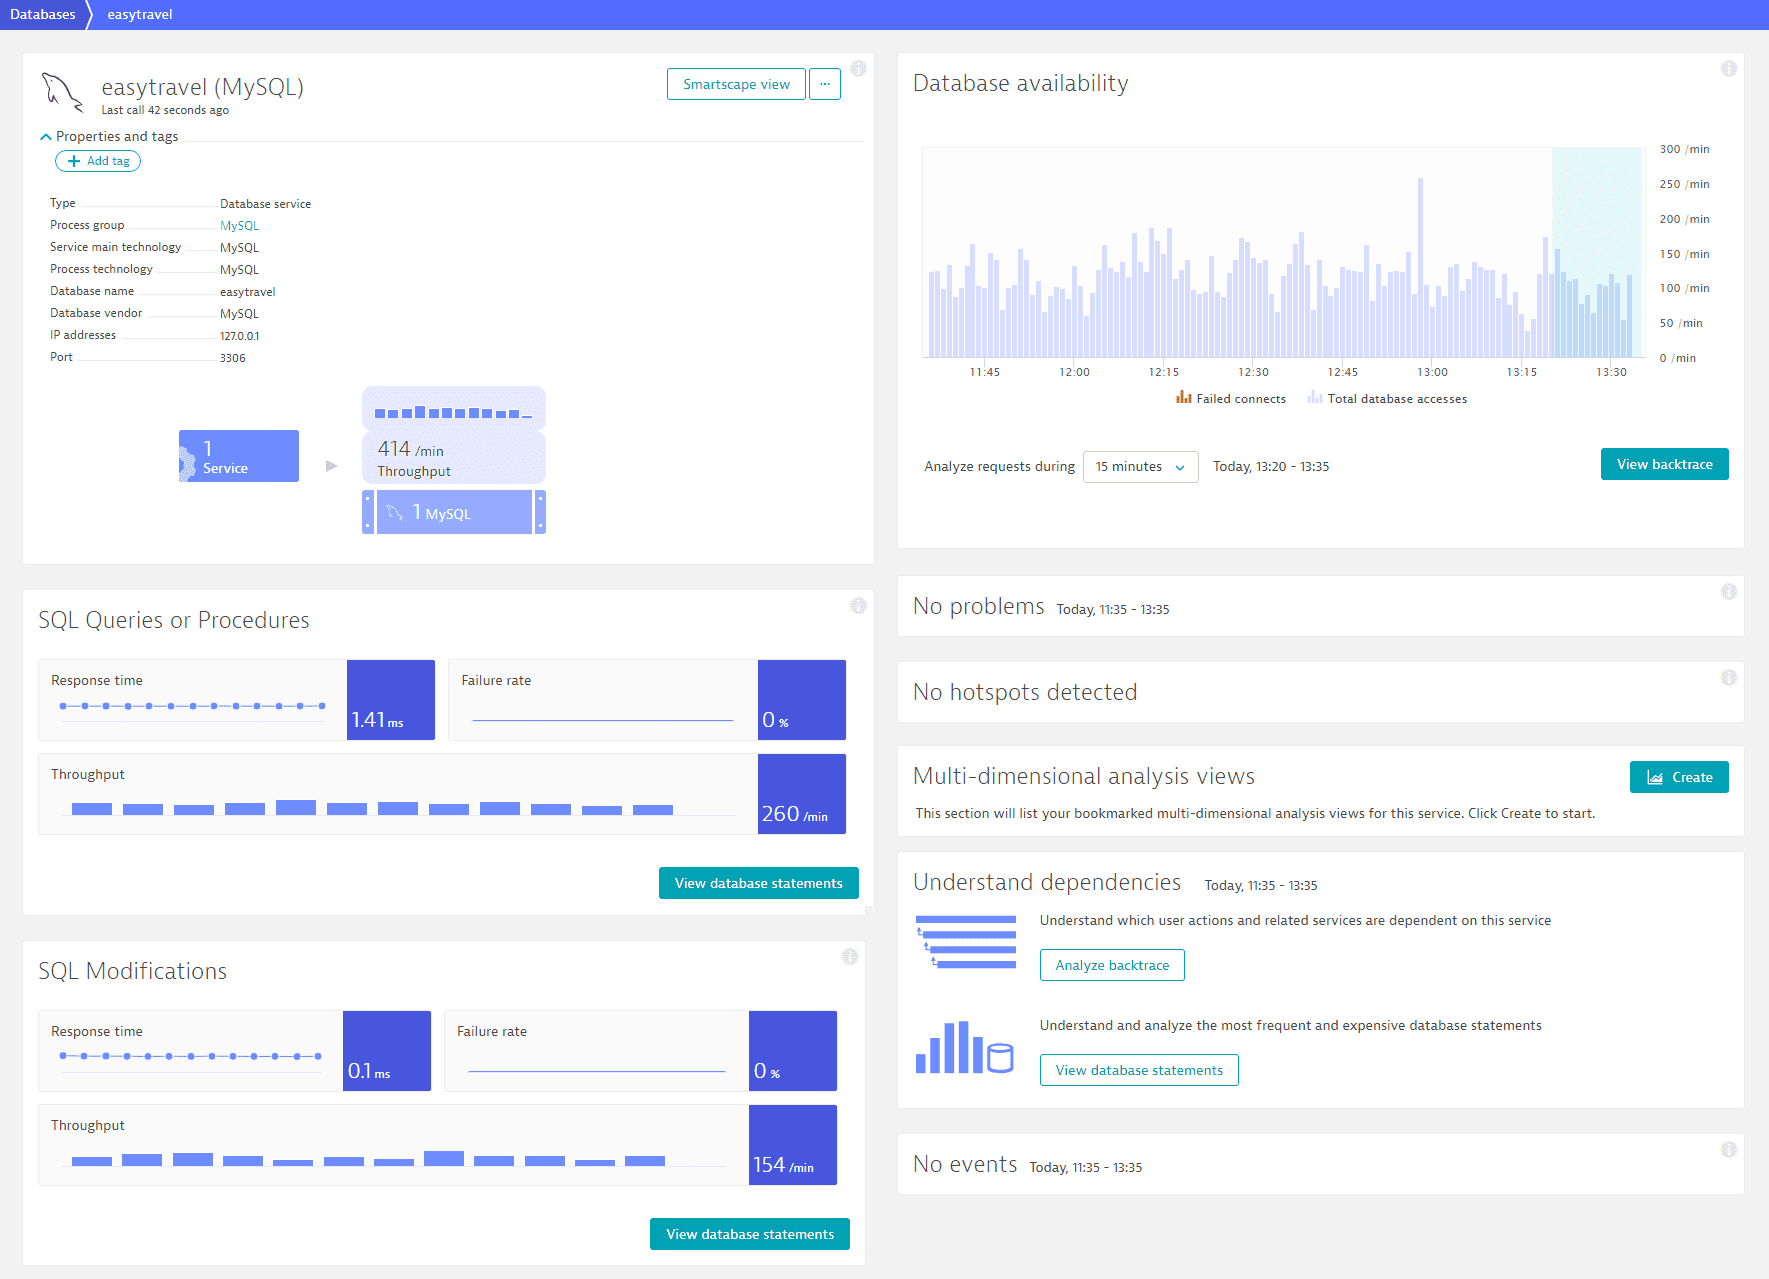
Task: Click the 'No events' heading
Action: [x=965, y=1164]
